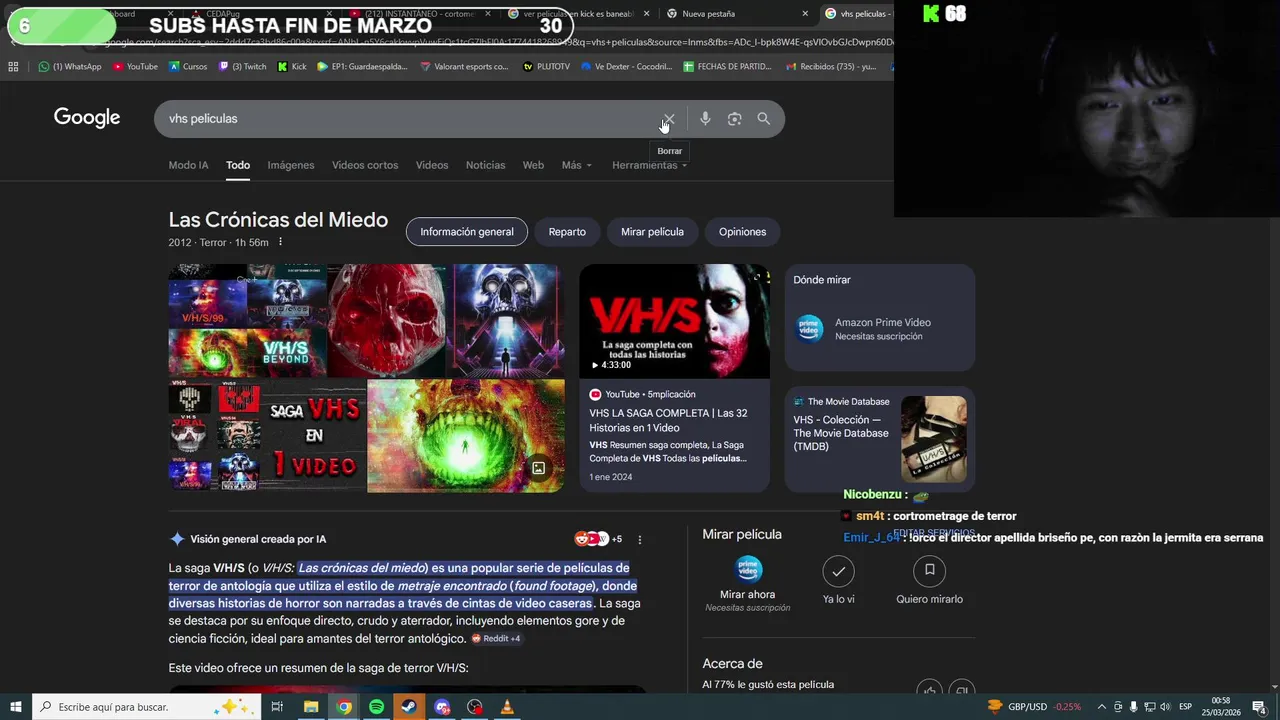Viewport: 1280px width, 720px height.
Task: Open Steam from the taskbar
Action: point(409,707)
